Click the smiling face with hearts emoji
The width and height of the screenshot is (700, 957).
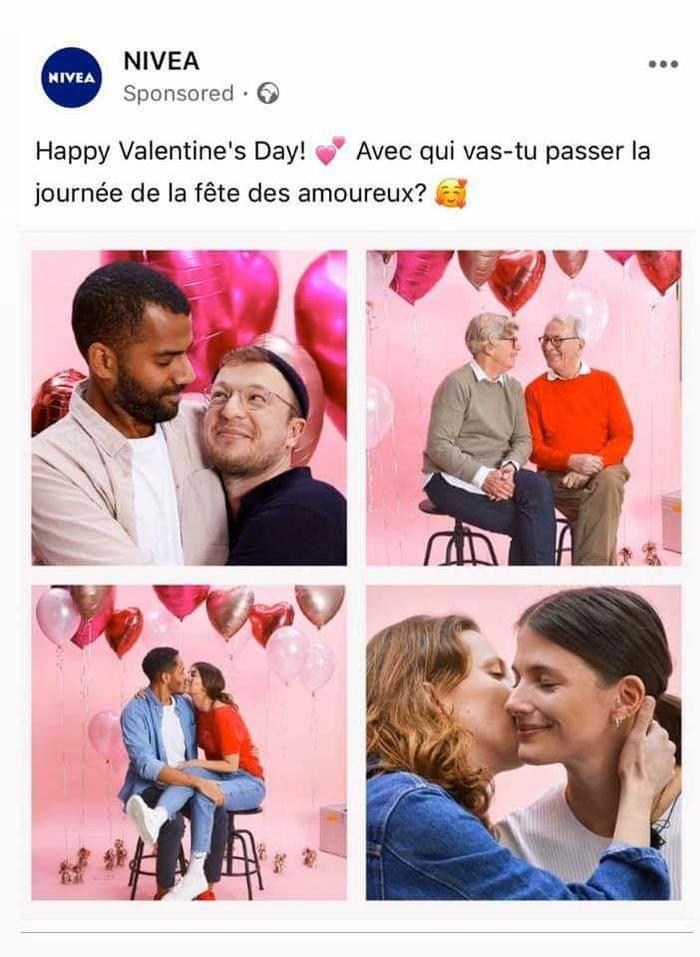[x=451, y=193]
